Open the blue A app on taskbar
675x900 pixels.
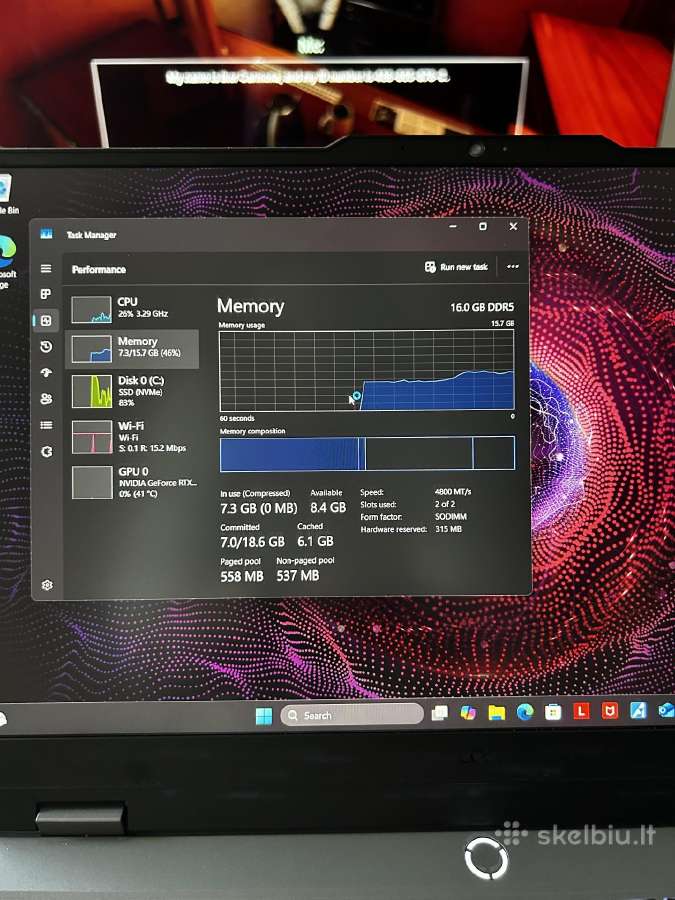(638, 711)
